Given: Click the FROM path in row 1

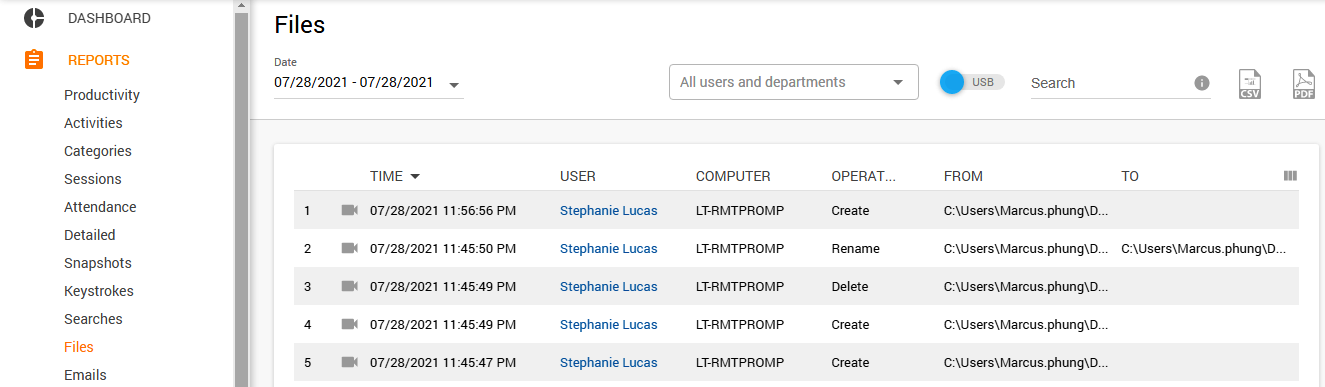Looking at the screenshot, I should click(x=1026, y=210).
